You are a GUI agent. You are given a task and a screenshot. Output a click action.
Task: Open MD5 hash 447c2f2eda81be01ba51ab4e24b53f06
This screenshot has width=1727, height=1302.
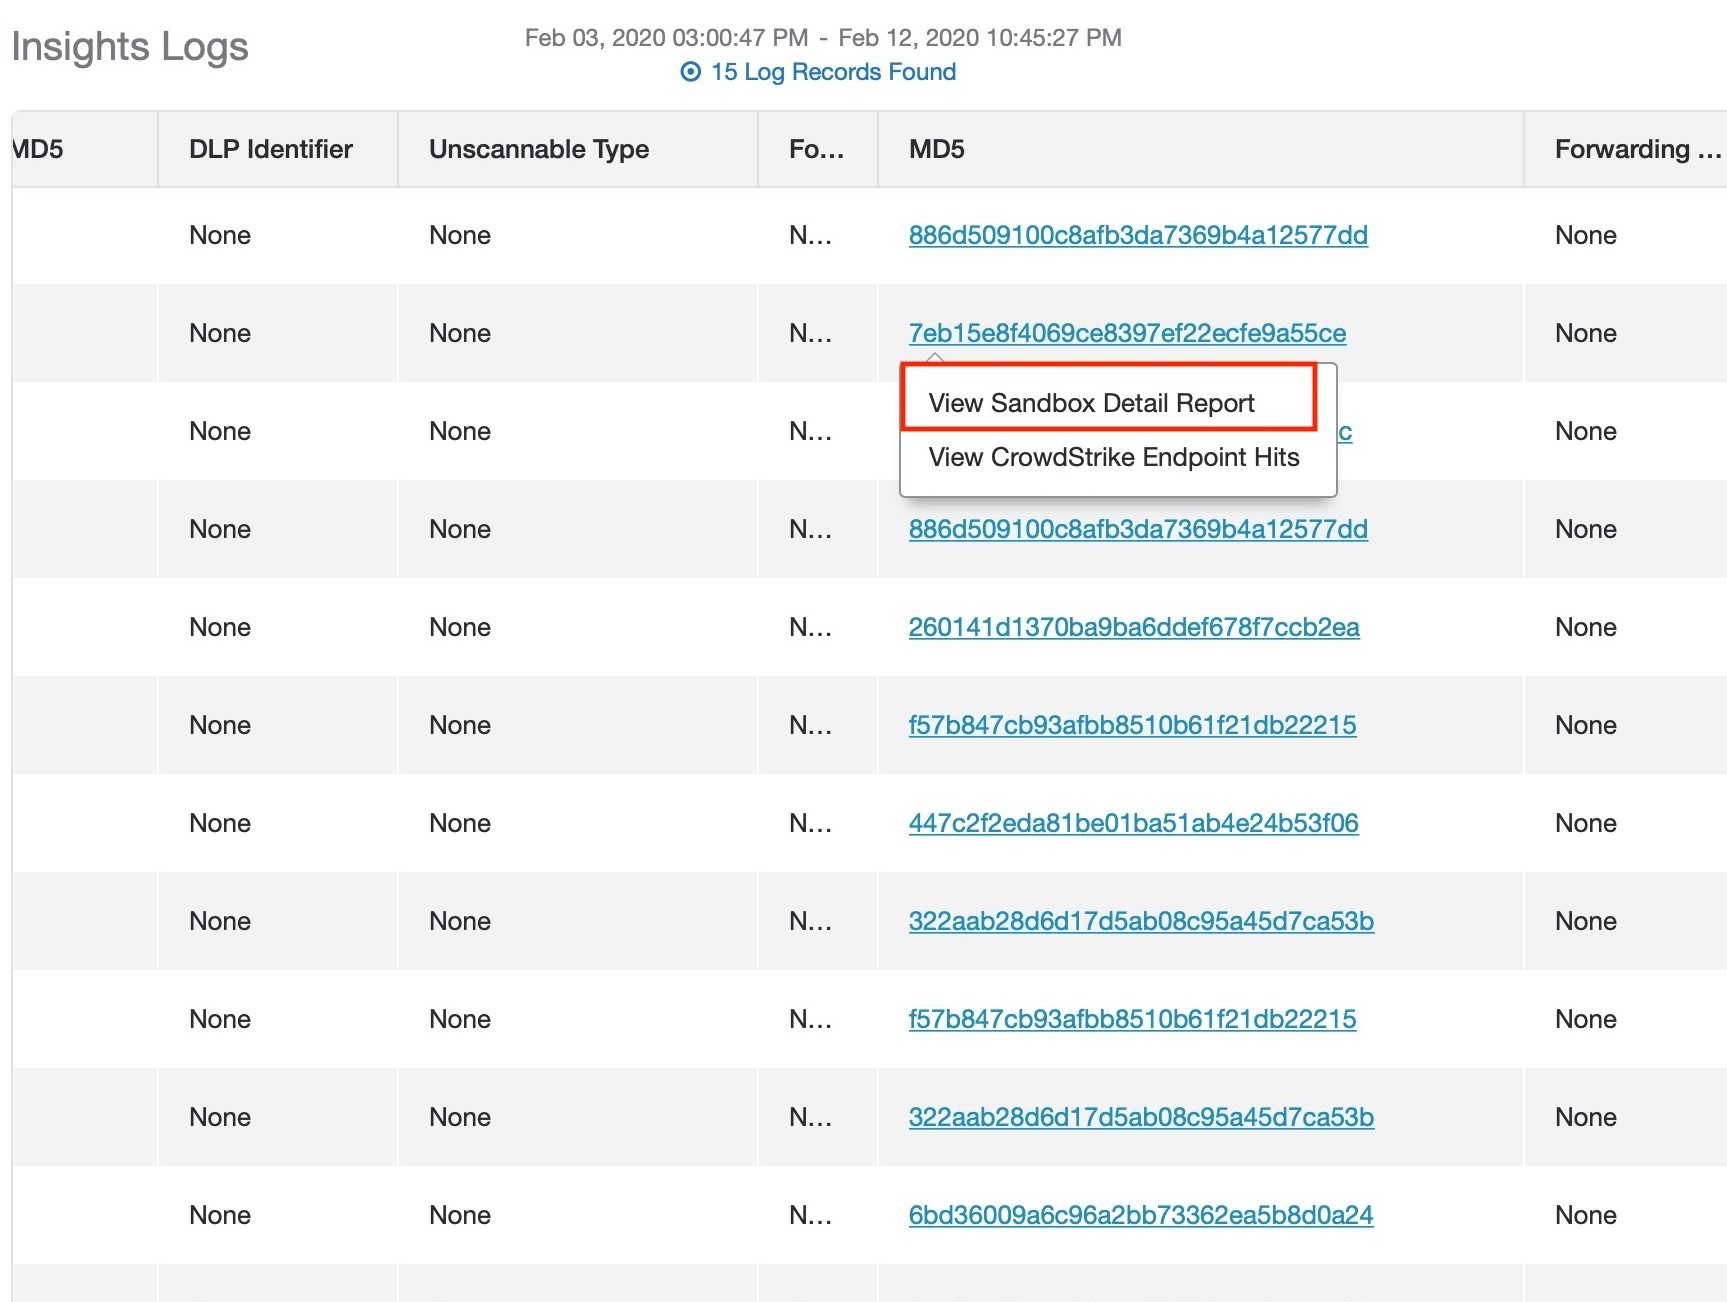click(1134, 823)
